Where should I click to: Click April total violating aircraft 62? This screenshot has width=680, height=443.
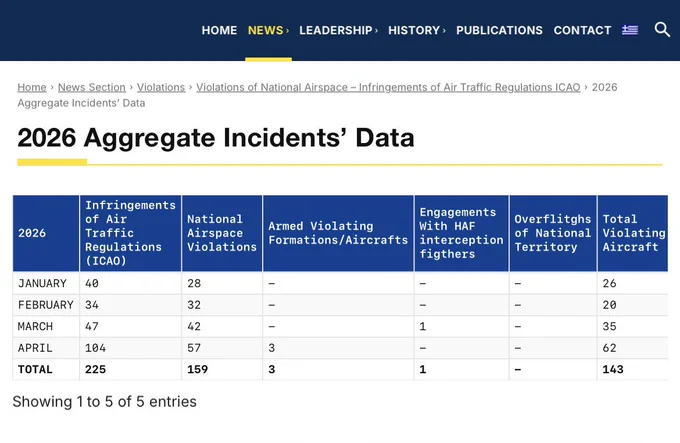coord(609,348)
